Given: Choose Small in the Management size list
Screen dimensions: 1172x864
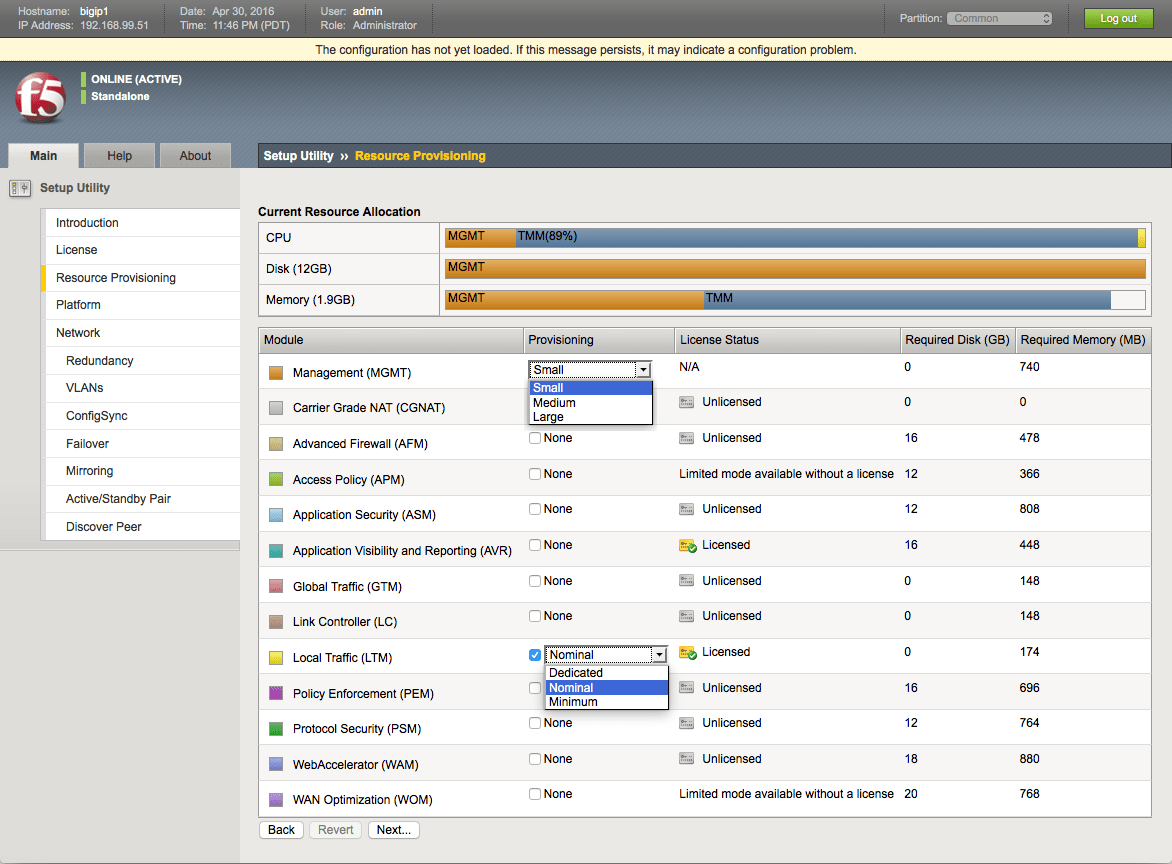Looking at the screenshot, I should click(590, 388).
